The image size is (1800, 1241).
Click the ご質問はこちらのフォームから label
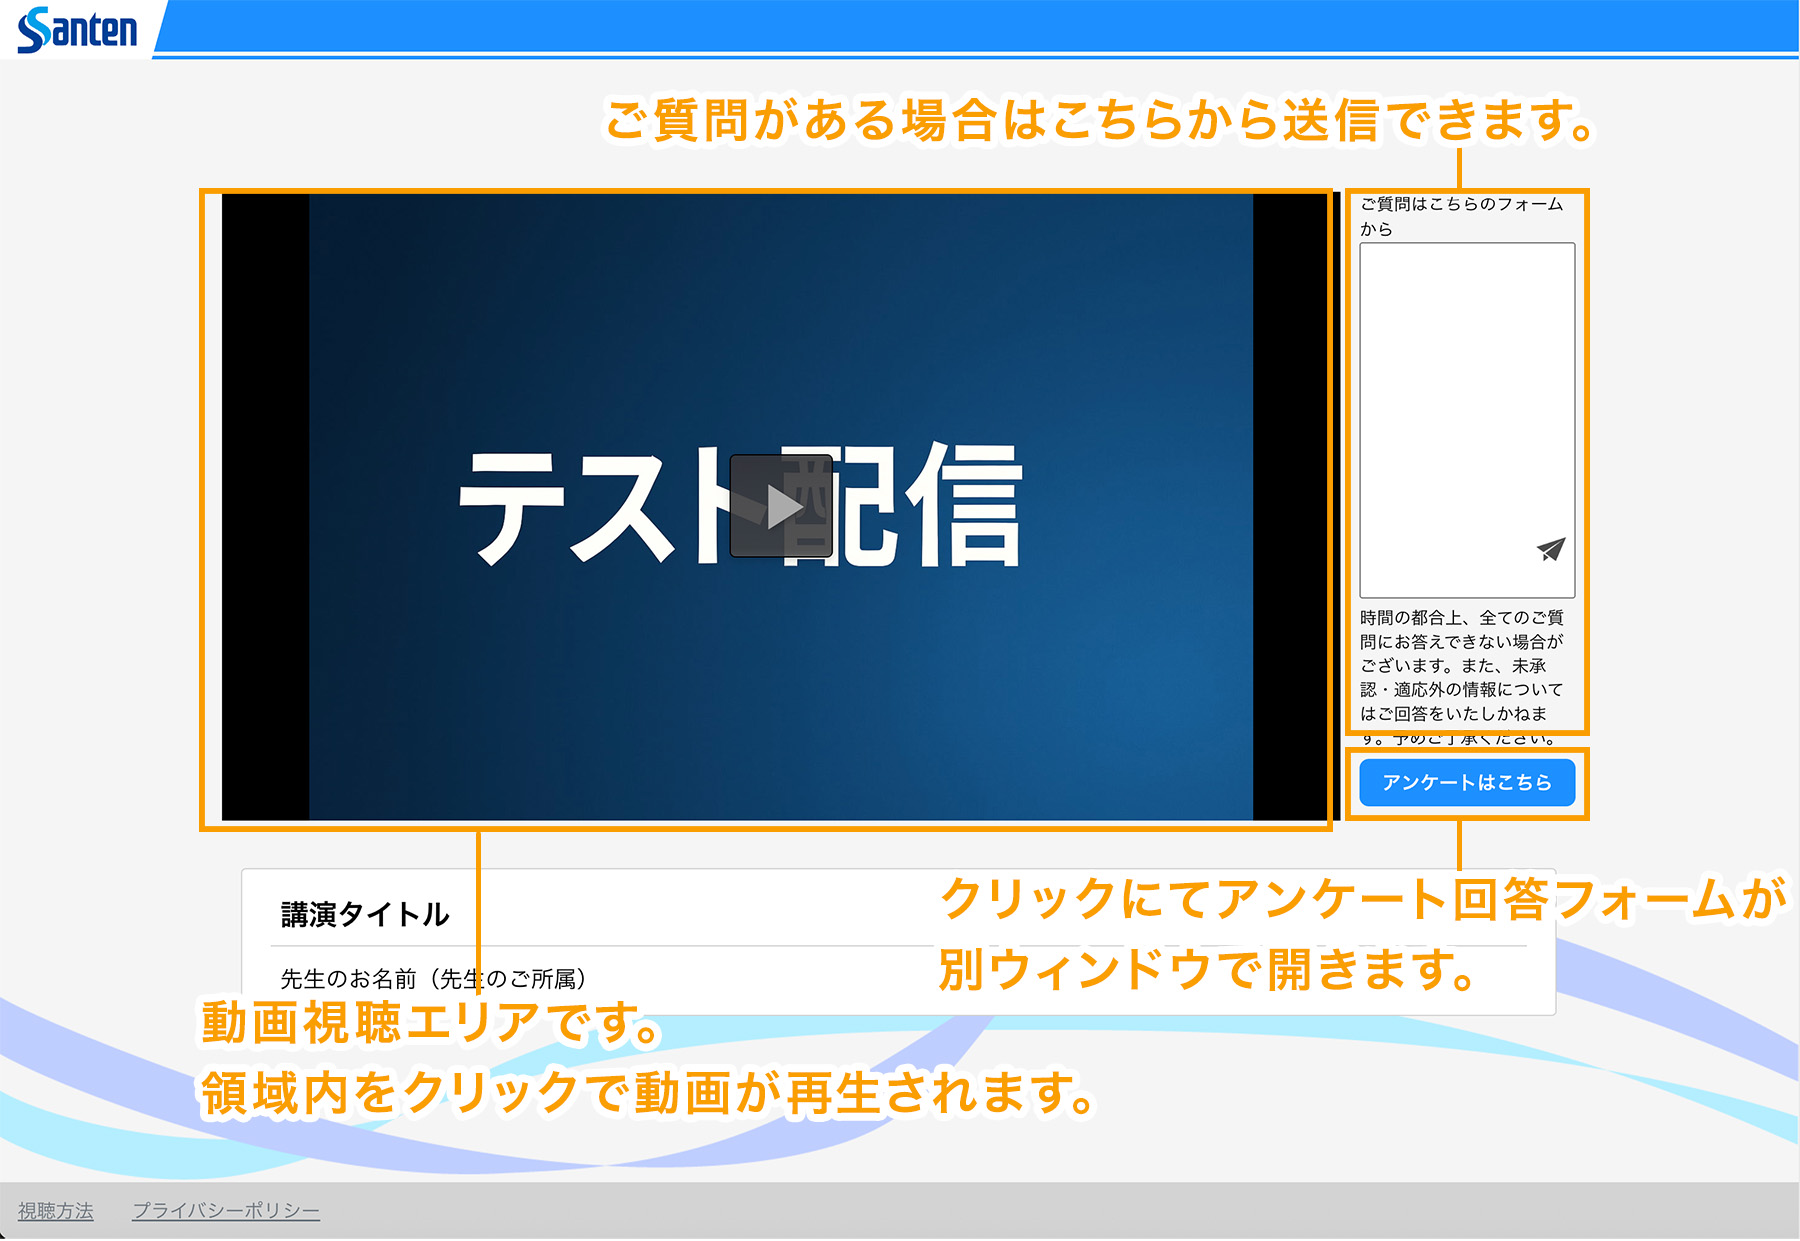tap(1460, 215)
